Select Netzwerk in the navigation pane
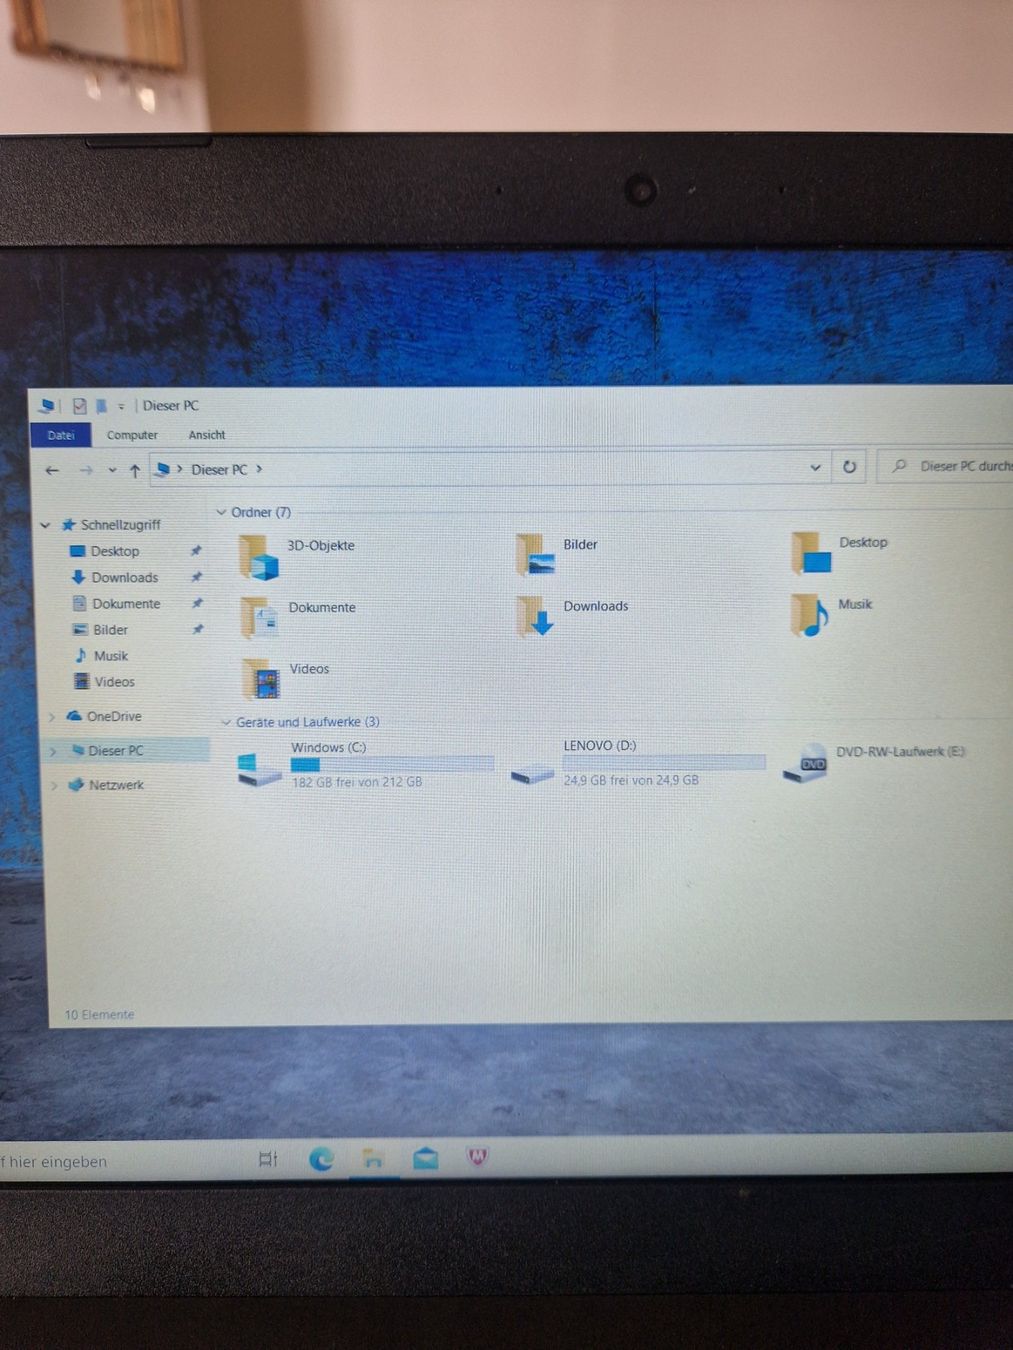Image resolution: width=1013 pixels, height=1350 pixels. [116, 784]
